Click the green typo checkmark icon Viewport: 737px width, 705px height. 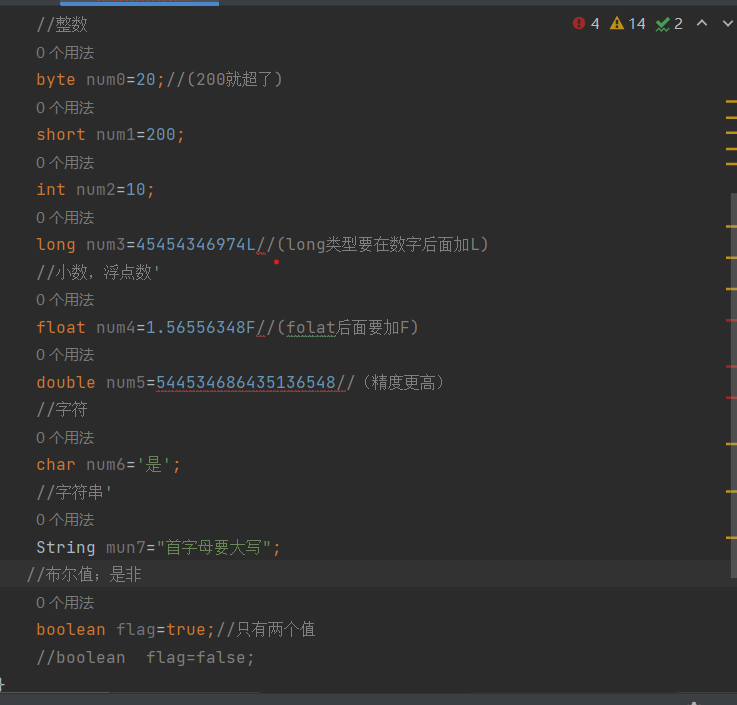(662, 24)
